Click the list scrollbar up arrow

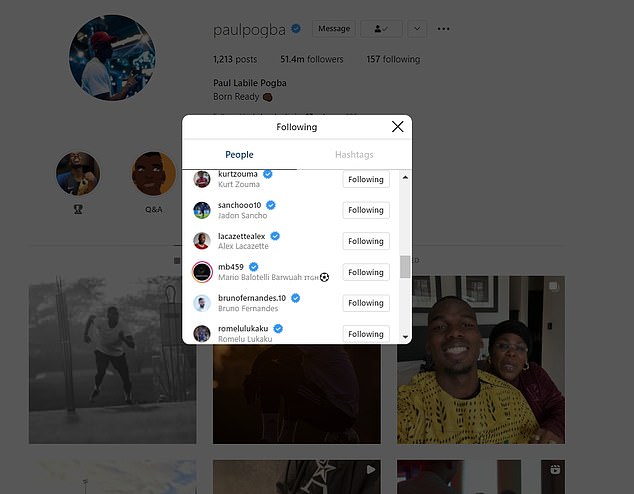click(x=405, y=177)
